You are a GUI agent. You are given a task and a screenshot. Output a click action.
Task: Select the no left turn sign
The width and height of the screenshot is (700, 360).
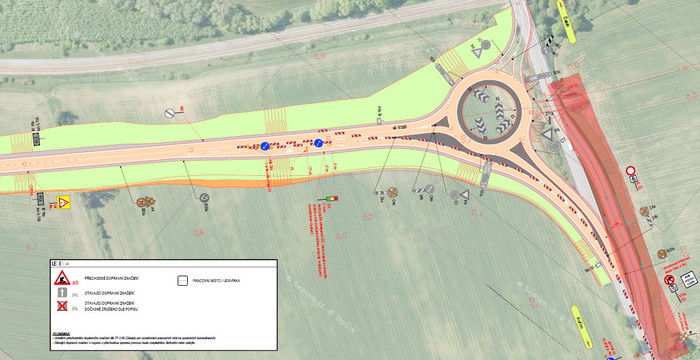(x=668, y=280)
